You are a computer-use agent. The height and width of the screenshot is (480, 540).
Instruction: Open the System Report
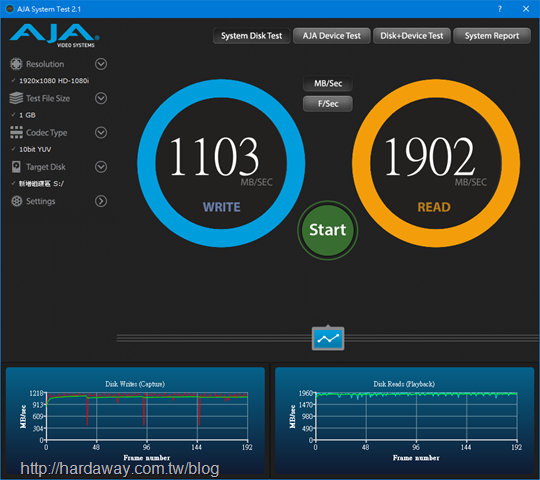(492, 36)
